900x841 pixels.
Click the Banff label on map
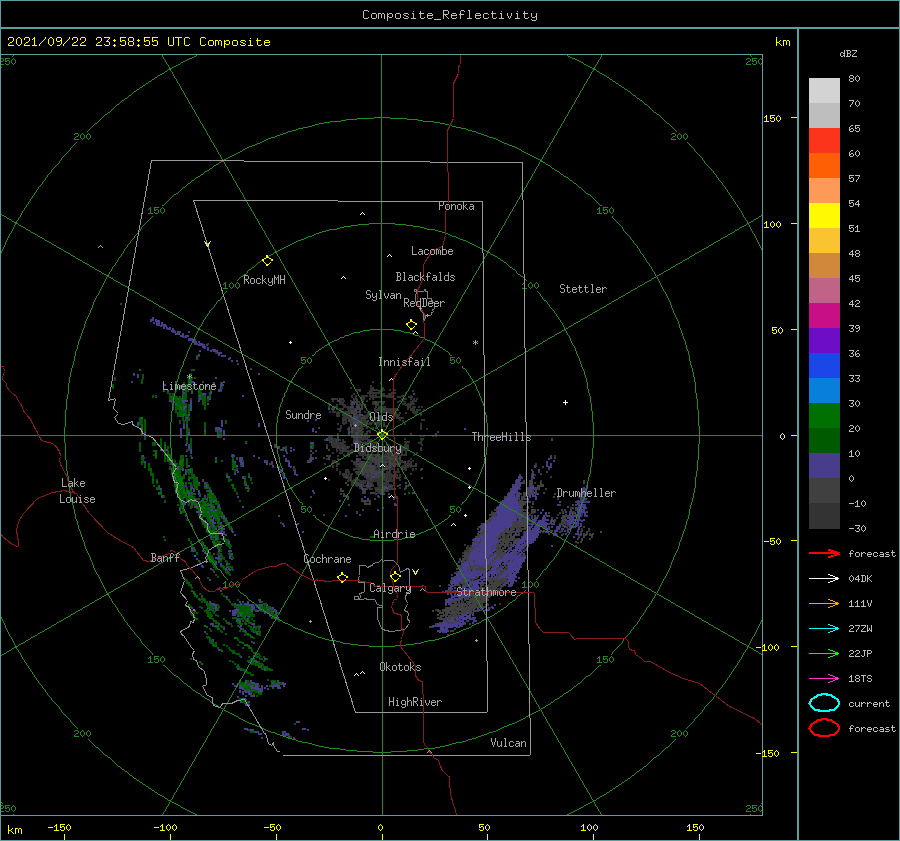tap(165, 557)
